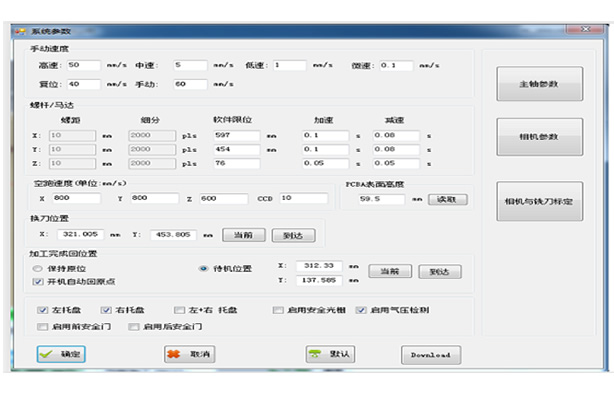
Task: Click X axis 减速 field 0.08
Action: coord(396,136)
